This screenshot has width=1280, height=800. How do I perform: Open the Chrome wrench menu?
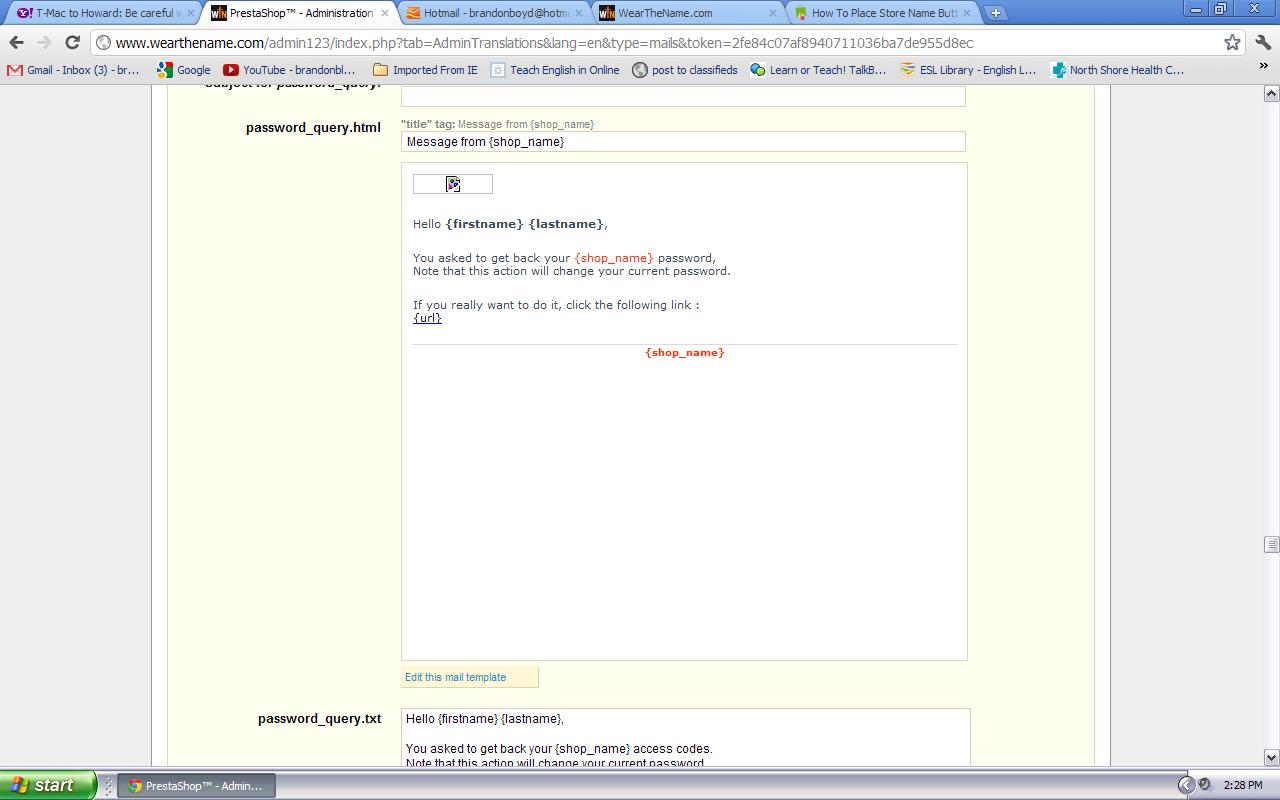[x=1263, y=42]
